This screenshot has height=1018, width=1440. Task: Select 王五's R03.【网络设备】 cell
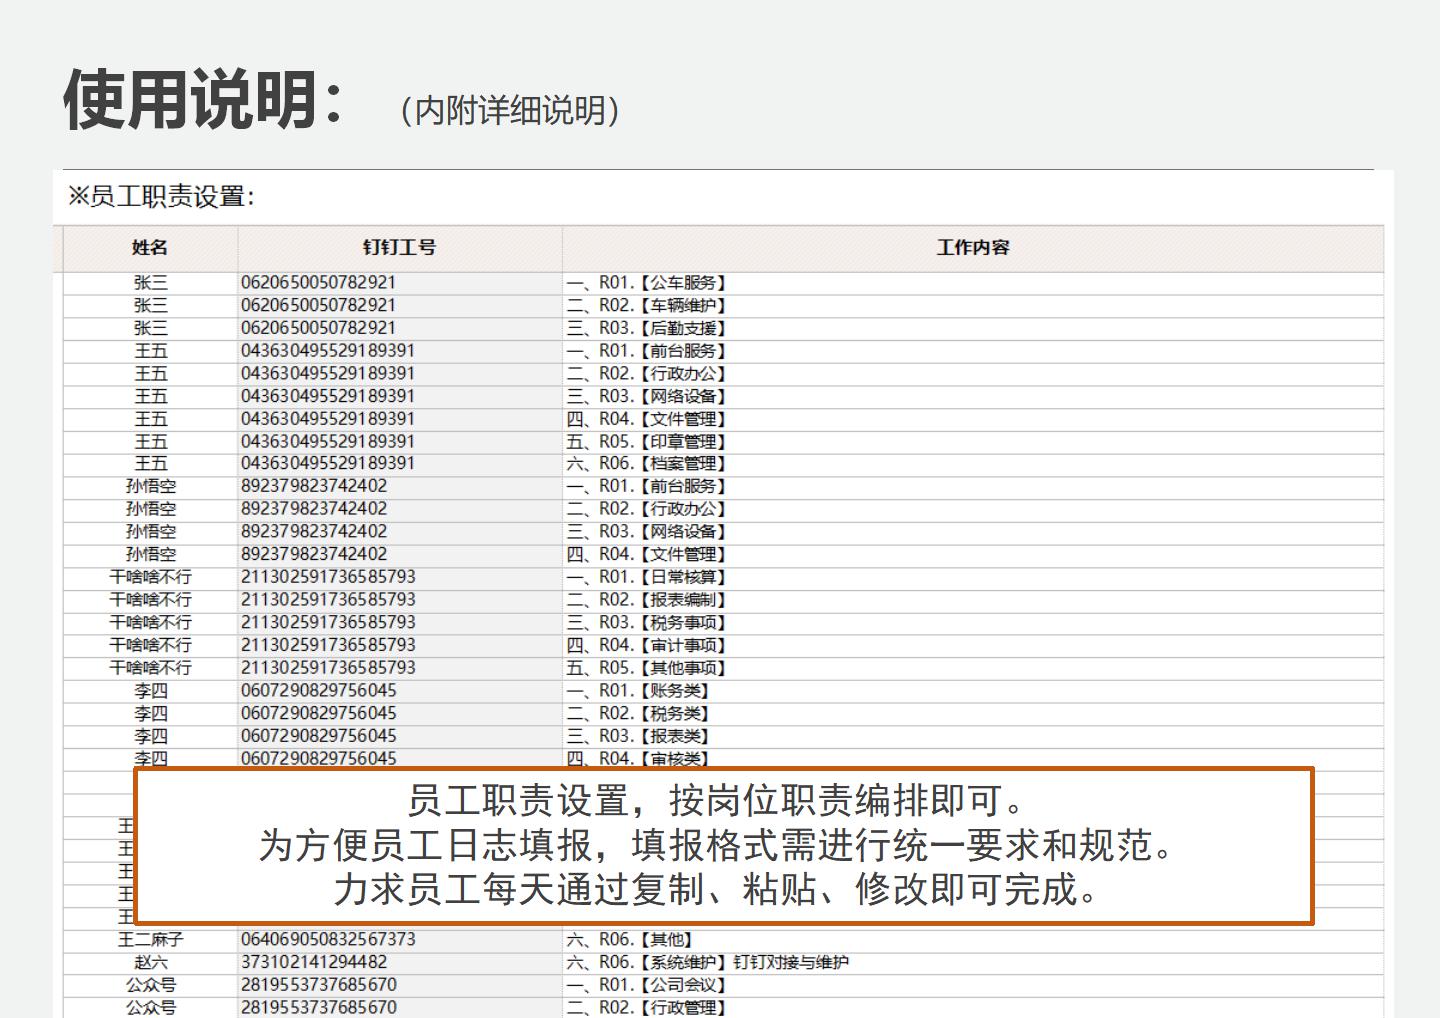pos(973,396)
